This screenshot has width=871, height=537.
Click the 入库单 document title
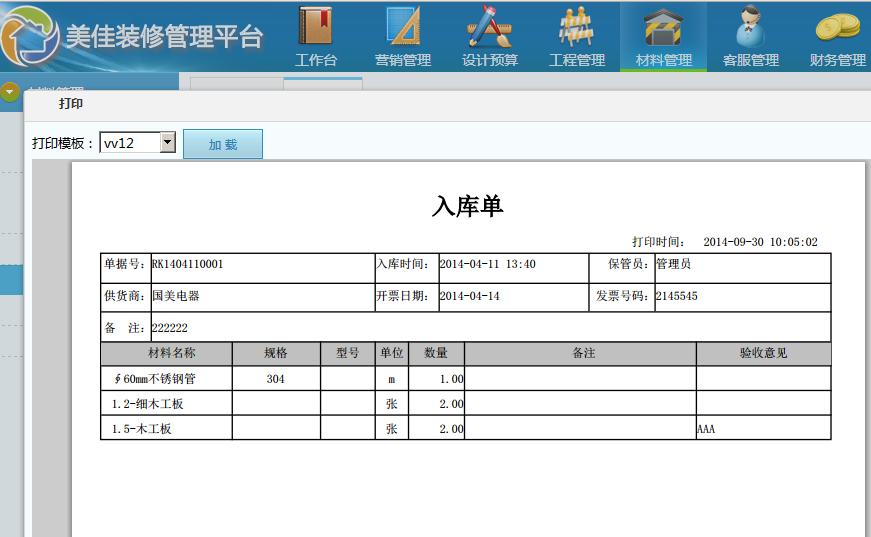click(467, 206)
